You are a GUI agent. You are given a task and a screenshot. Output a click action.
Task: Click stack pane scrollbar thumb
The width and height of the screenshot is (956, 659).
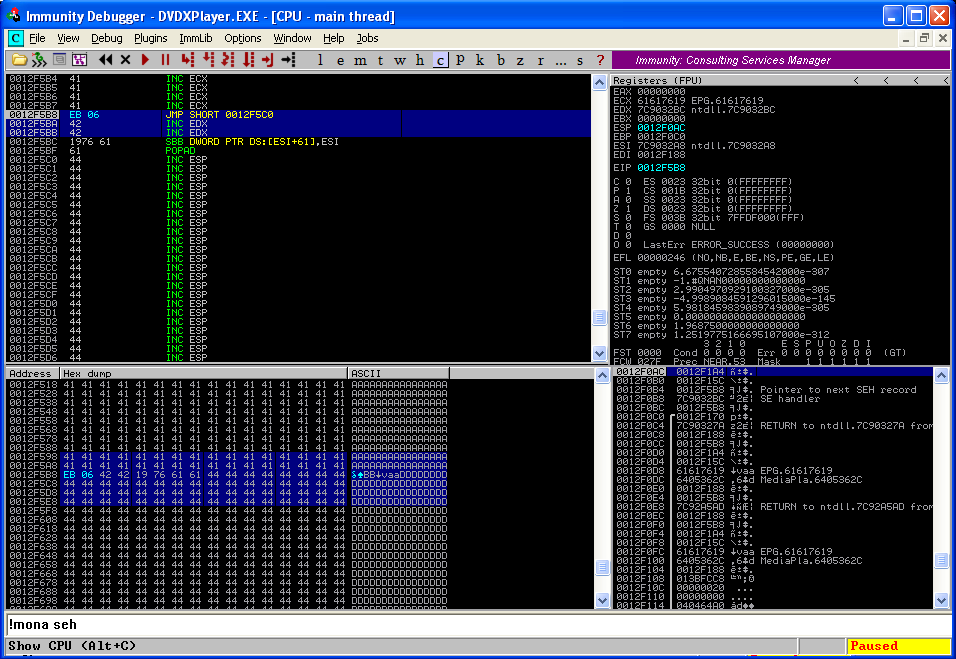[x=941, y=561]
